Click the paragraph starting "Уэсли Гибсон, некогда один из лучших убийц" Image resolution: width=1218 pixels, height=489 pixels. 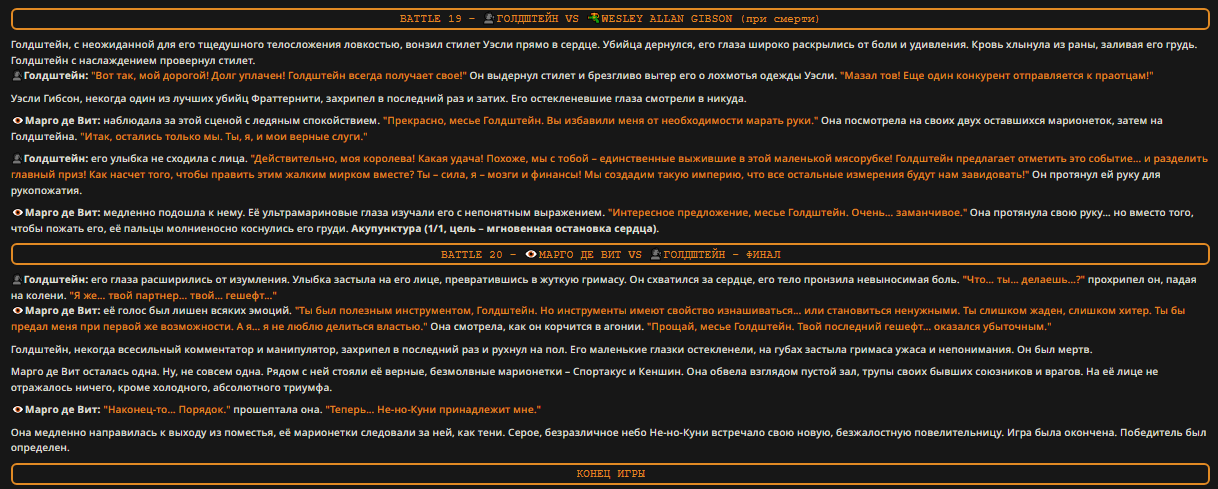click(x=378, y=98)
